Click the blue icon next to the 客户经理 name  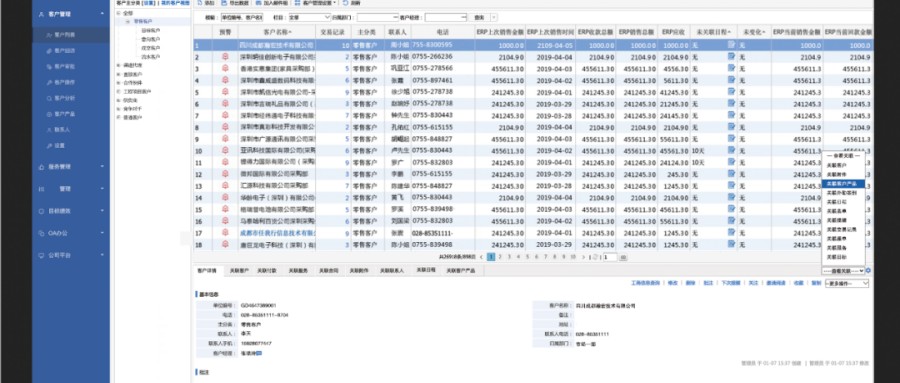(259, 353)
